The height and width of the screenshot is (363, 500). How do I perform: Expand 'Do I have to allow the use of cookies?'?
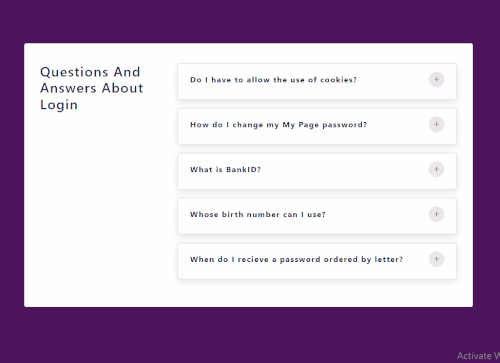[x=273, y=80]
